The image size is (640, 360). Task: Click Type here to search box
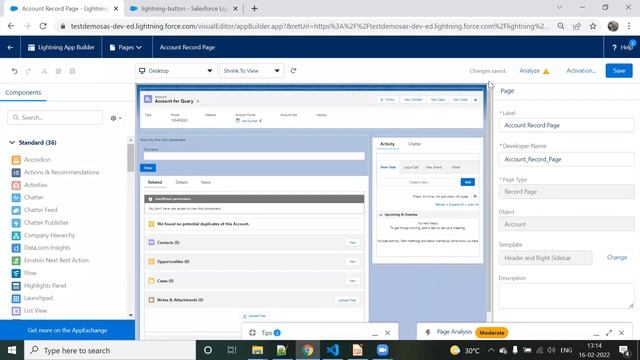[110, 350]
